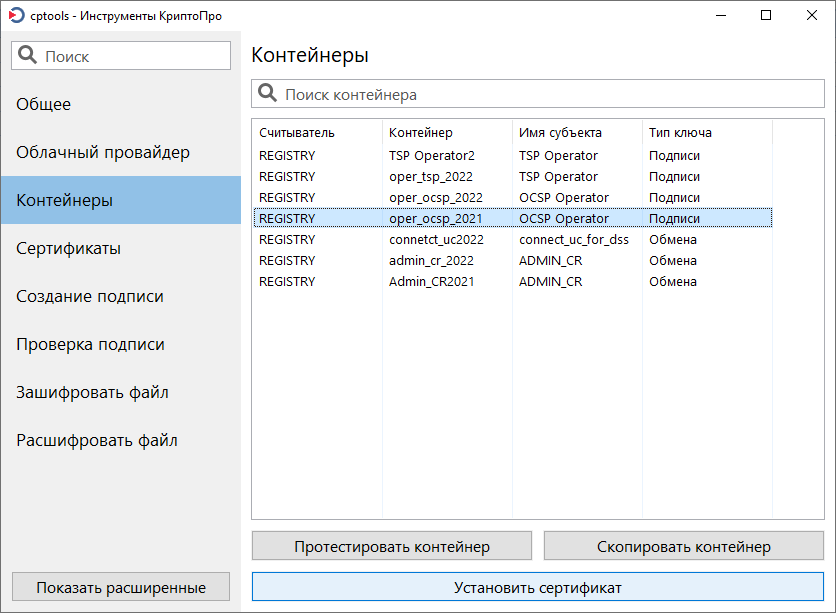Sort by Имя субъекта column header
Image resolution: width=836 pixels, height=613 pixels.
tap(577, 133)
